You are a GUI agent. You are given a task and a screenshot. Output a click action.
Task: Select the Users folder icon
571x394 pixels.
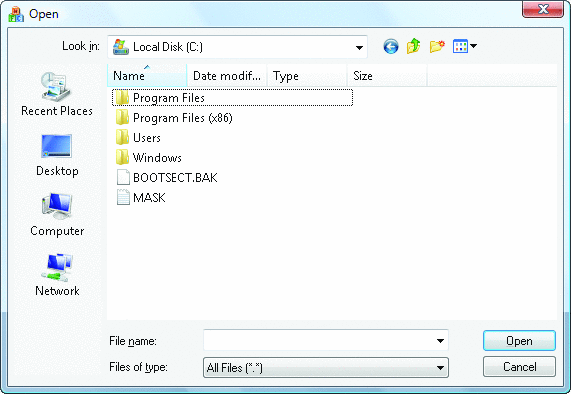pos(122,138)
